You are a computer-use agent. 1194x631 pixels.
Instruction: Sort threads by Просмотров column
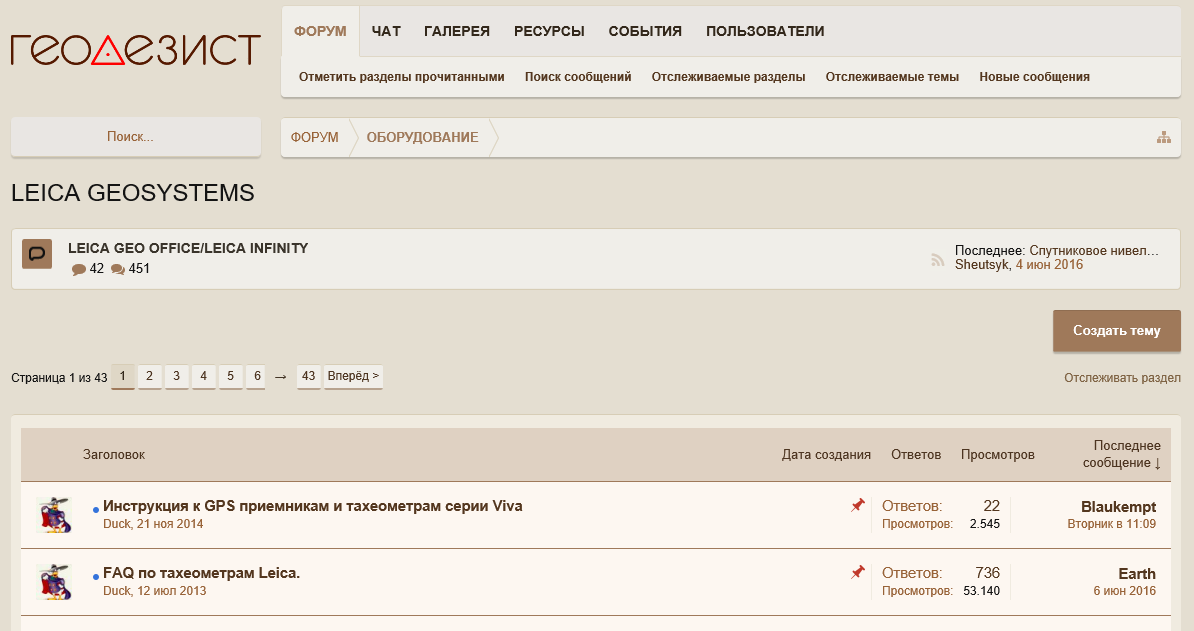[x=998, y=454]
